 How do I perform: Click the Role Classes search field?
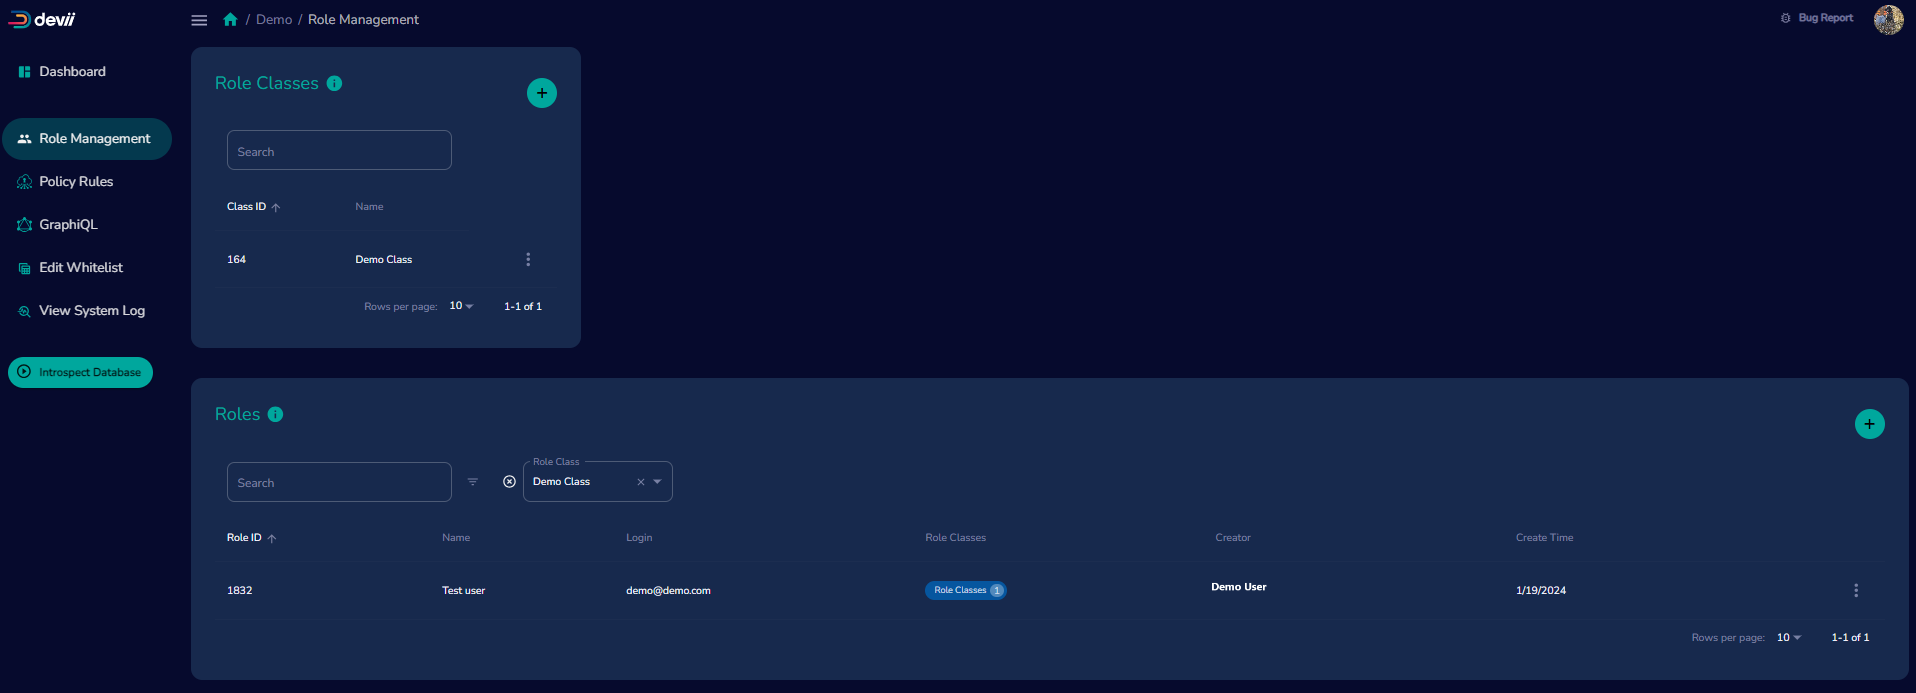pyautogui.click(x=339, y=151)
